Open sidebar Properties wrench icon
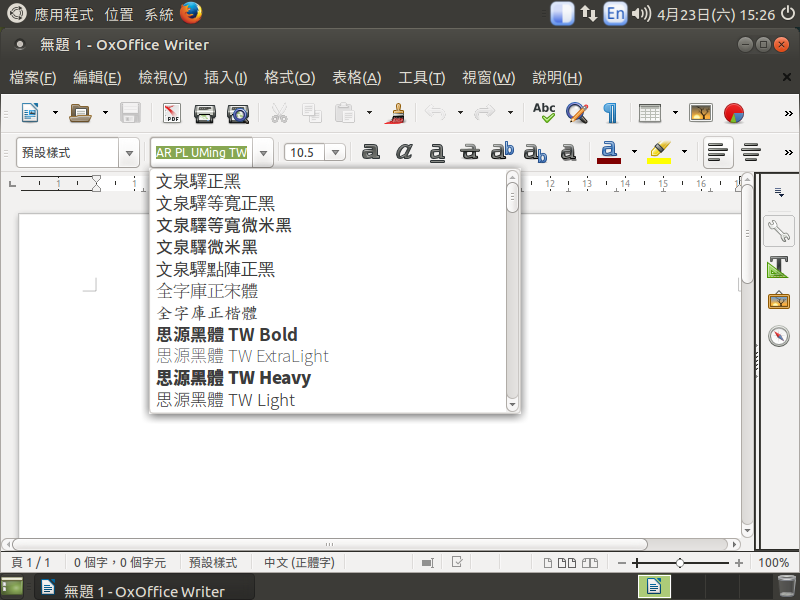 coord(779,231)
